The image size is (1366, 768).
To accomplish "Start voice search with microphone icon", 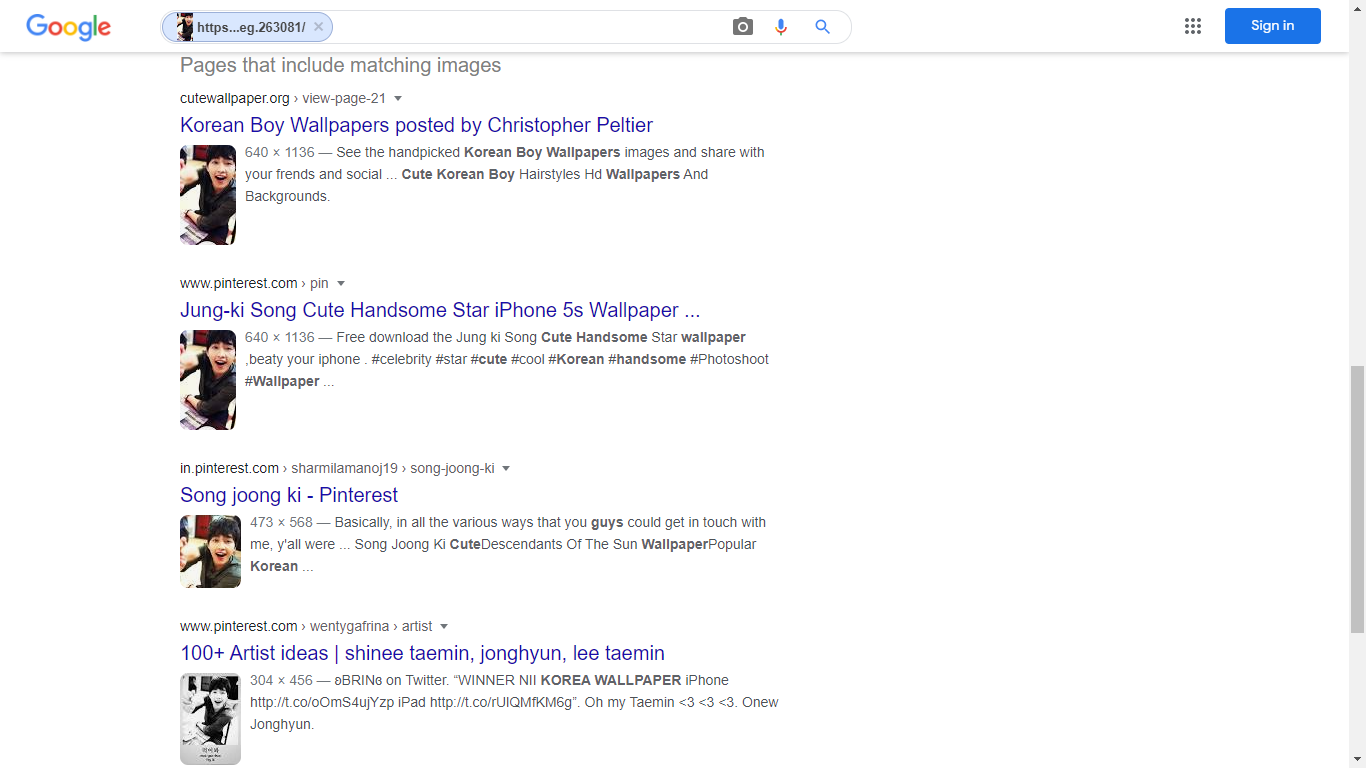I will tap(781, 27).
